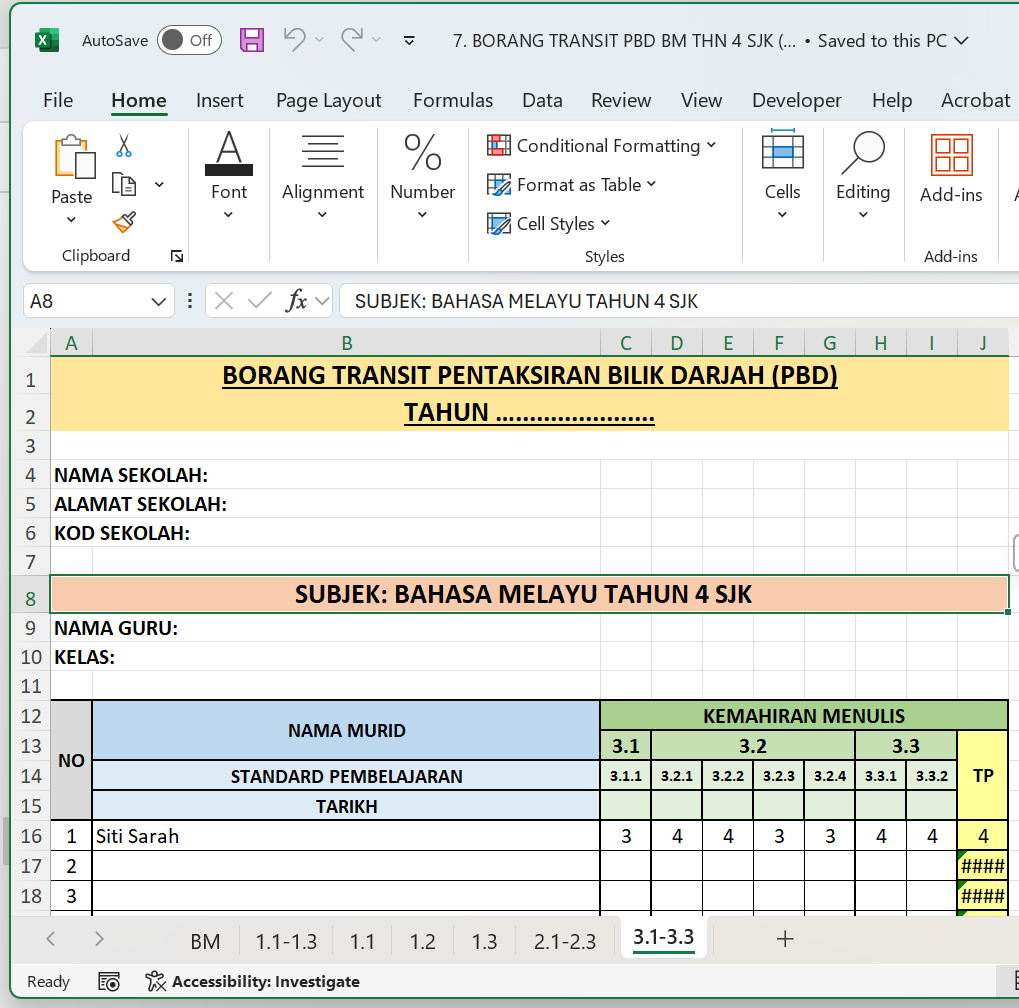Open the Copy options dropdown arrow
This screenshot has height=1008, width=1019.
click(159, 185)
